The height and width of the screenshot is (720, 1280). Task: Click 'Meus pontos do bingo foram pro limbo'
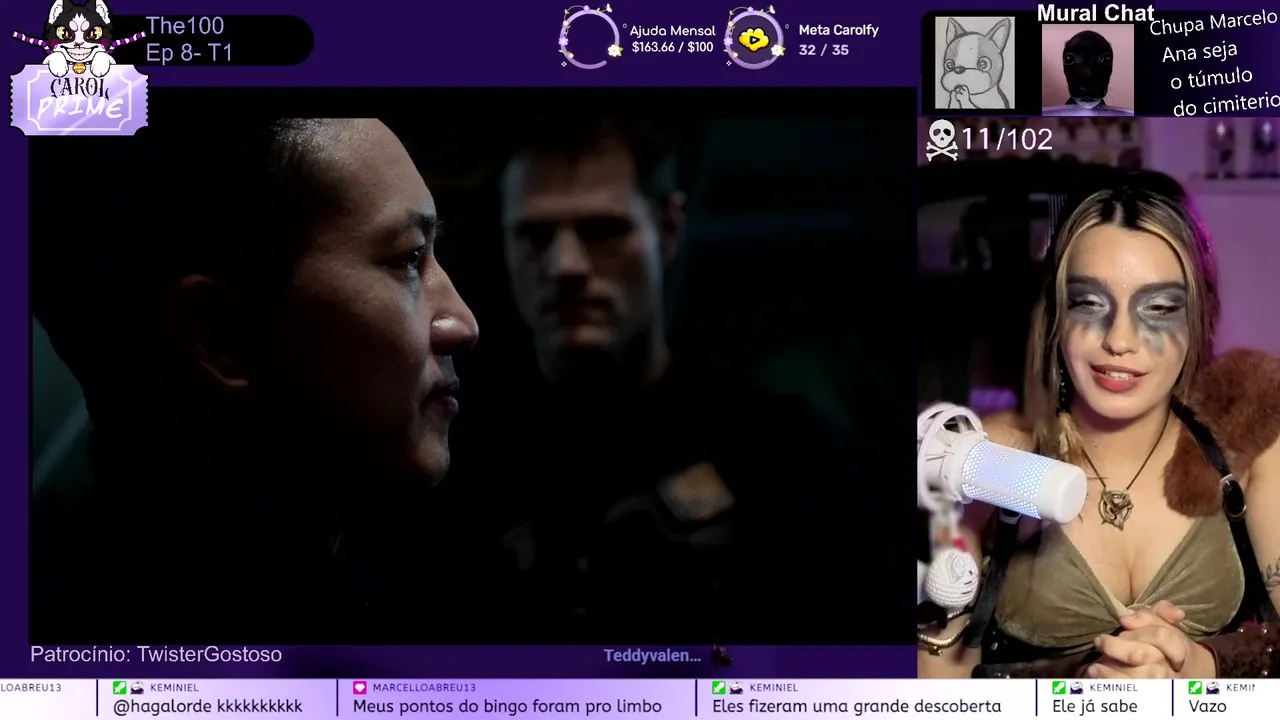(x=507, y=706)
